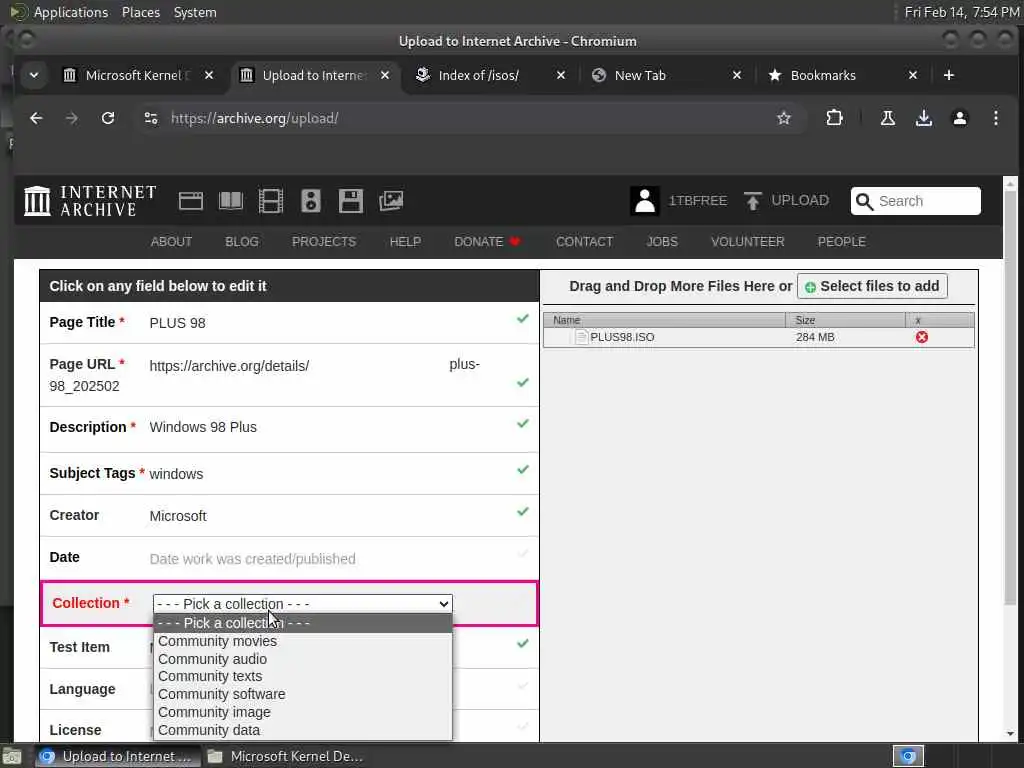Open the texts (book) collection icon
This screenshot has width=1024, height=768.
231,201
